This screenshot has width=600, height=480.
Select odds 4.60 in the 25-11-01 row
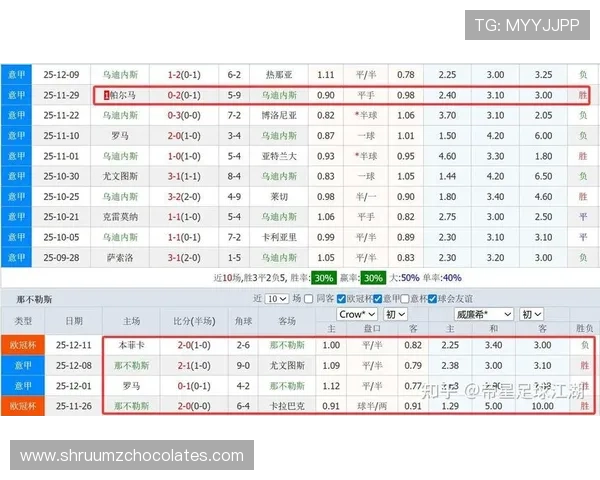tap(447, 156)
